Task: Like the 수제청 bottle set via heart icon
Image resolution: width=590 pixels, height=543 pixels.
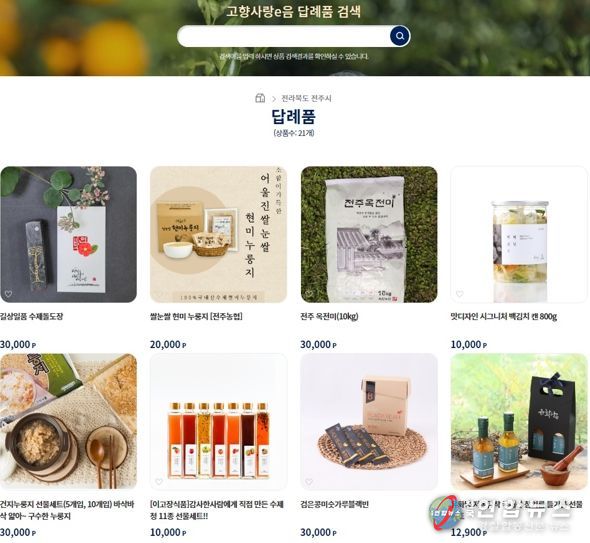Action: tap(159, 481)
